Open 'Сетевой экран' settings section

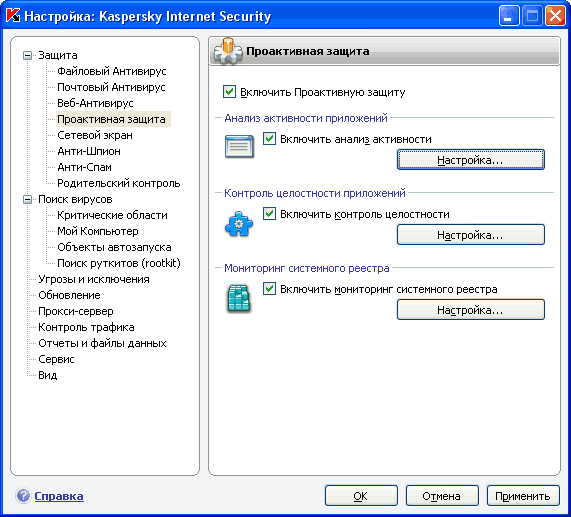tap(95, 135)
